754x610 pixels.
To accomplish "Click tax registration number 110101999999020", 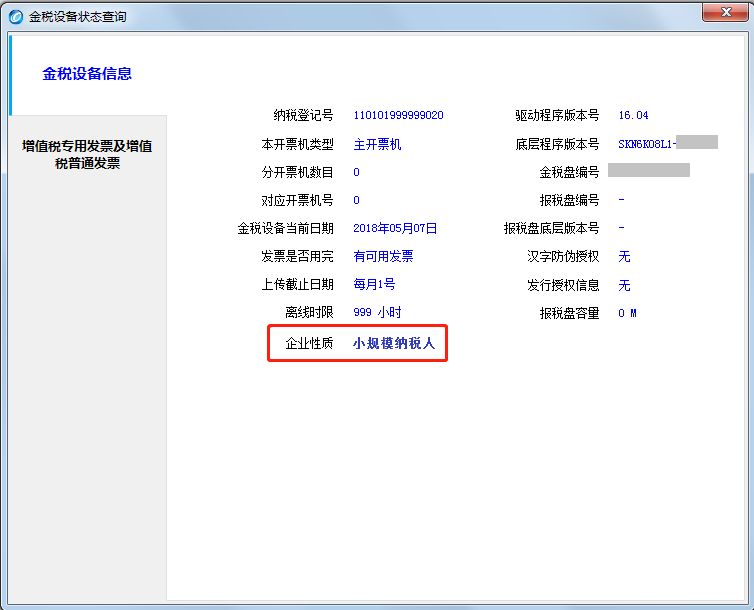I will coord(398,115).
